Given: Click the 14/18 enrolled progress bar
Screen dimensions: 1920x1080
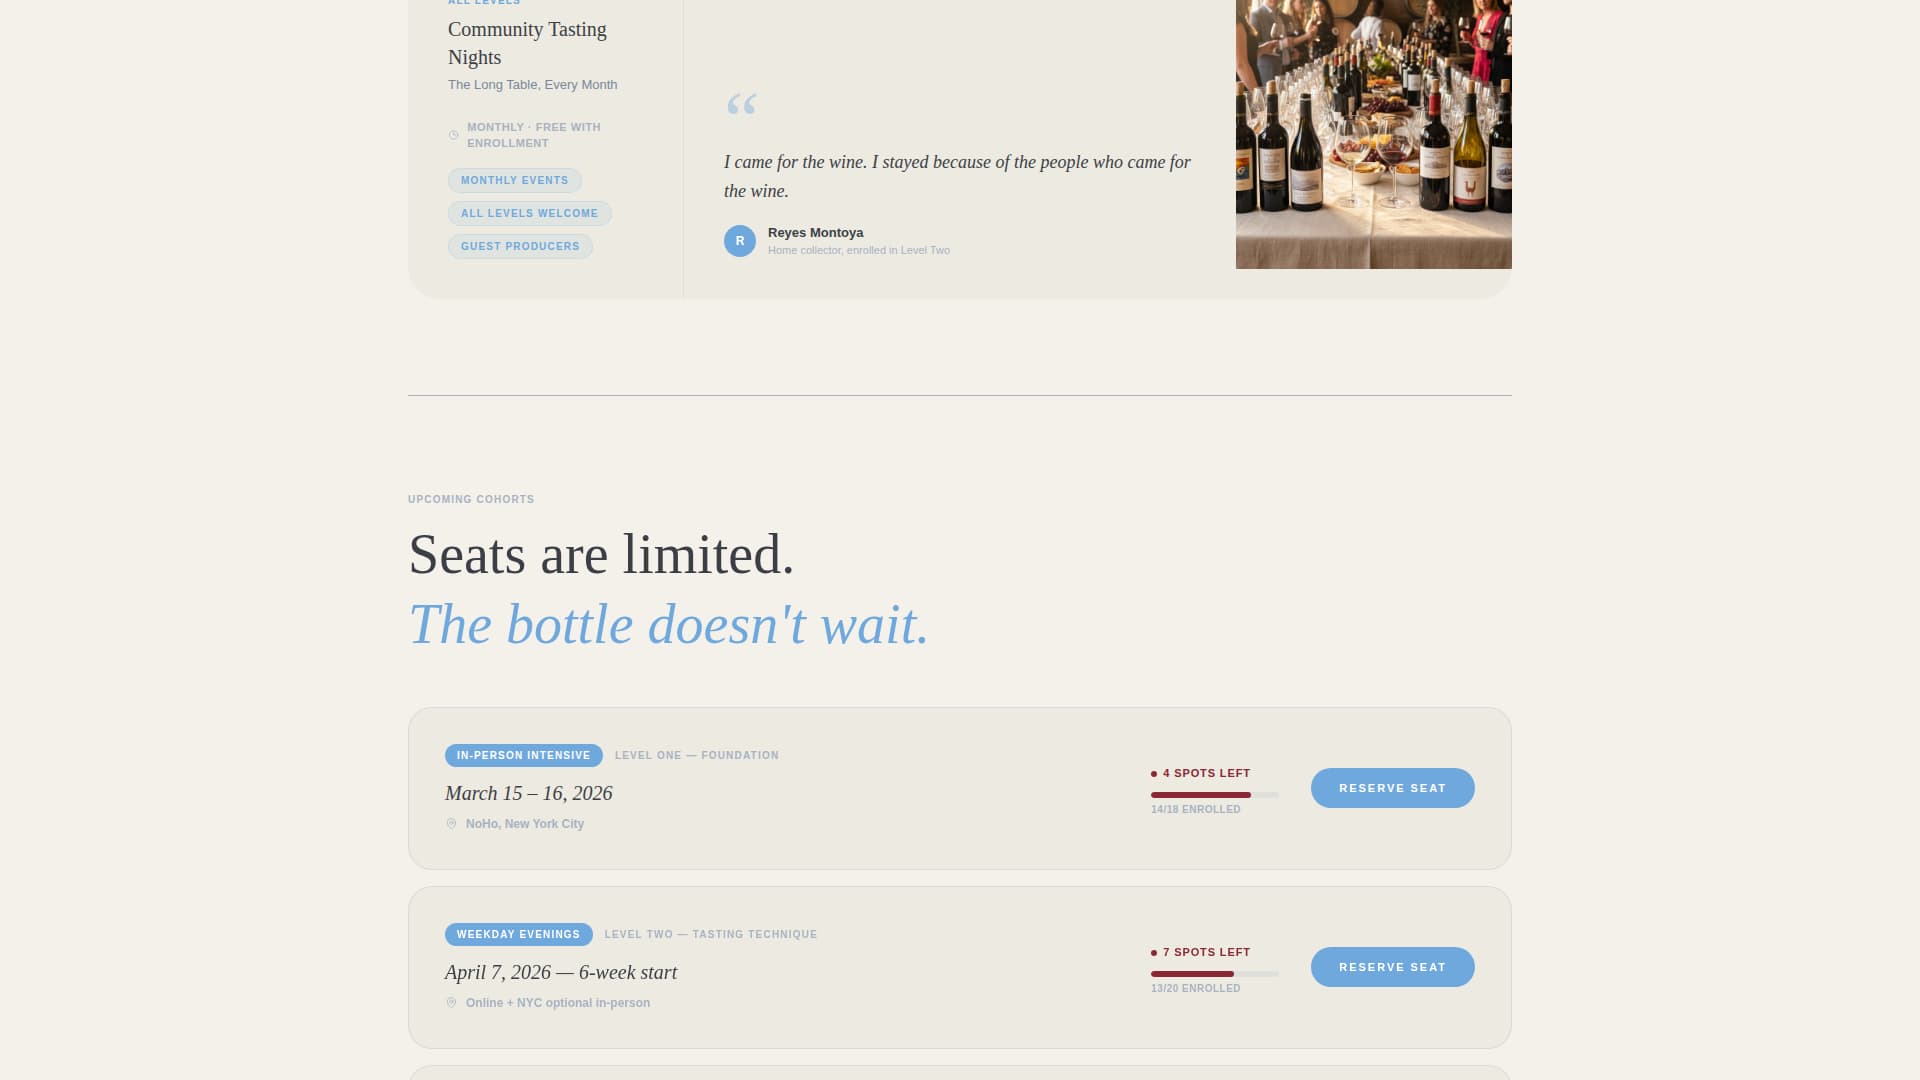Looking at the screenshot, I should (1214, 795).
